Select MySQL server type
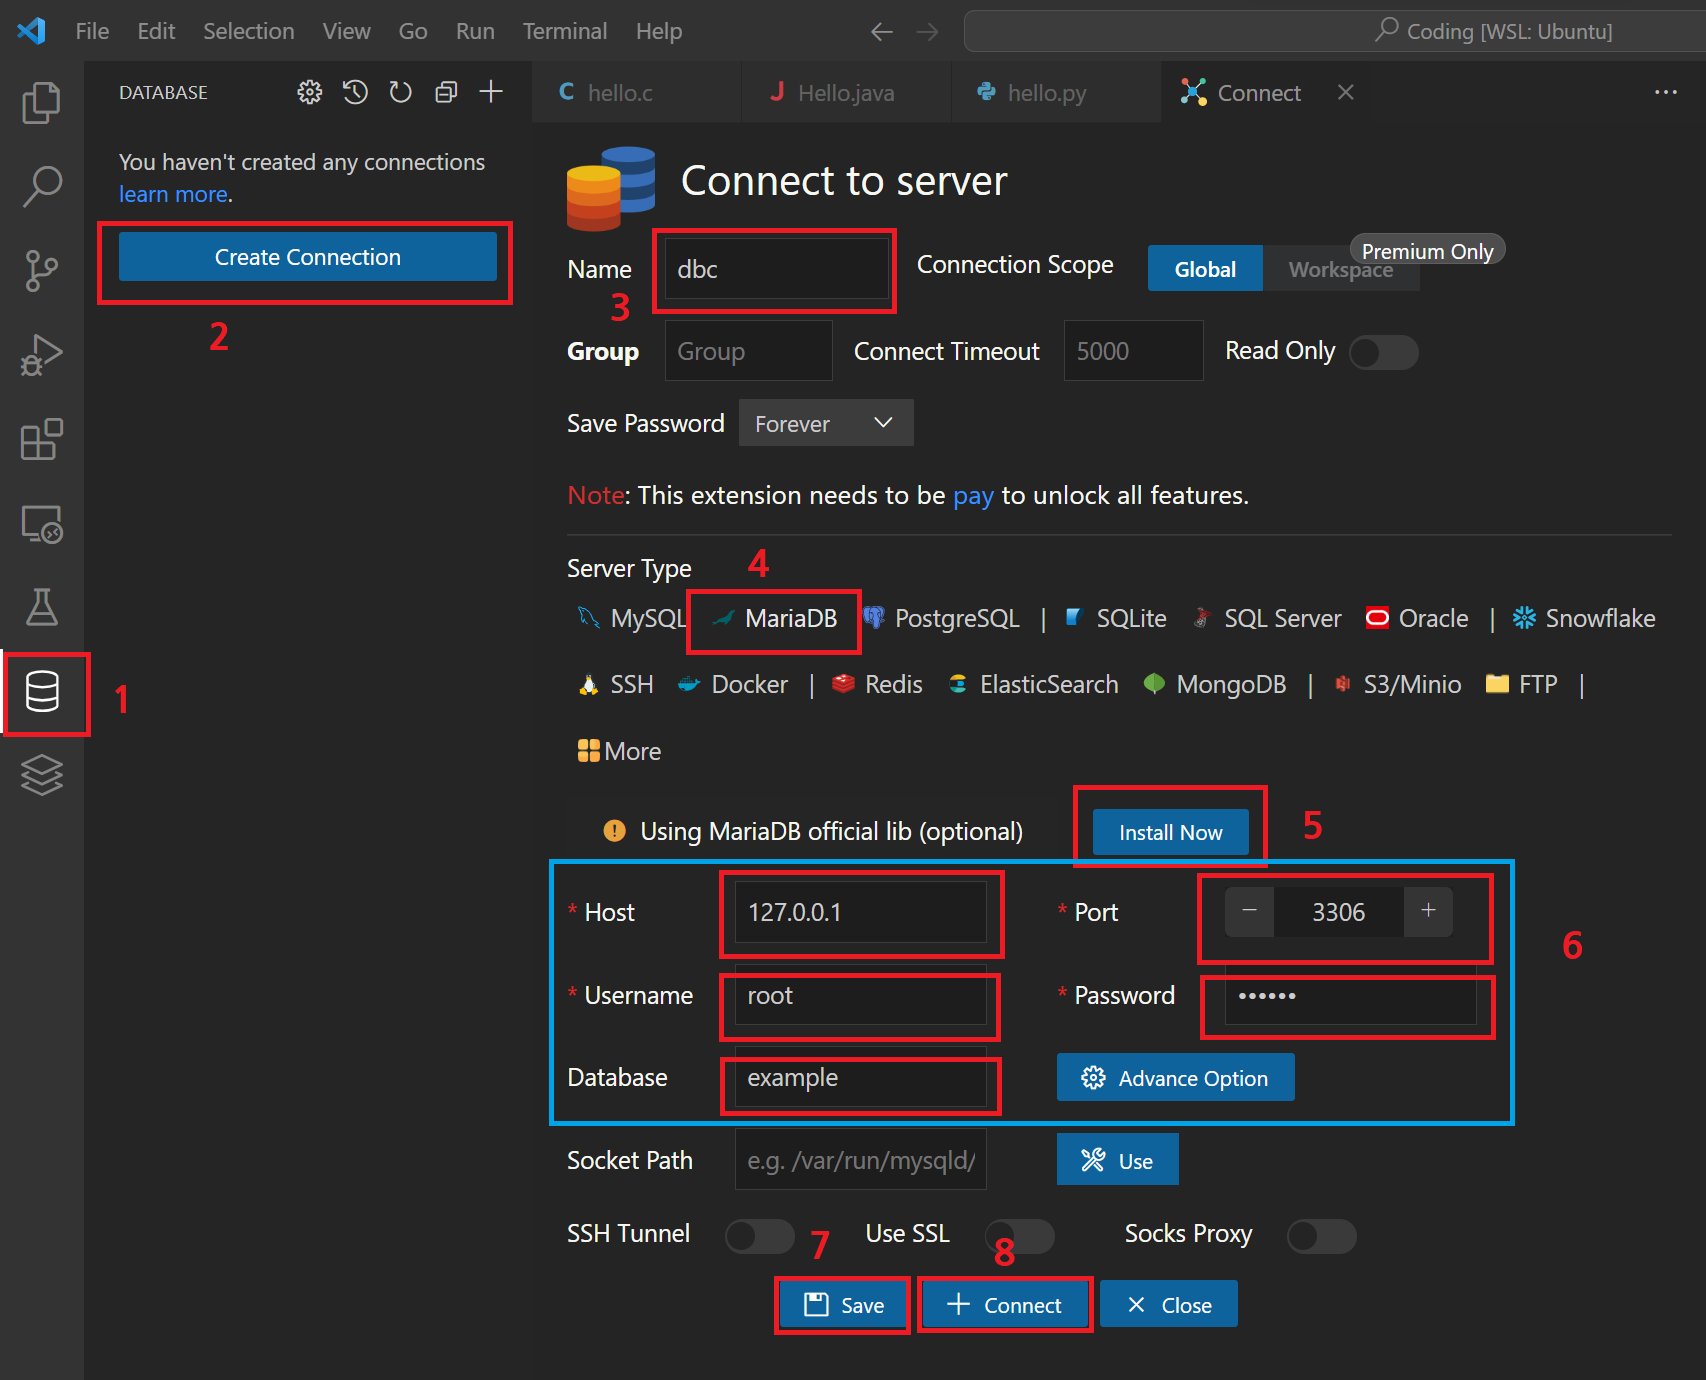This screenshot has width=1706, height=1380. pyautogui.click(x=632, y=618)
